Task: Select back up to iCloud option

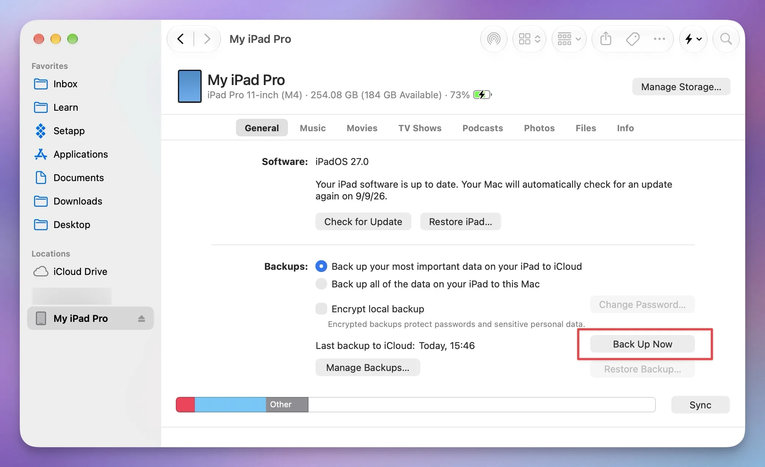Action: click(x=321, y=266)
